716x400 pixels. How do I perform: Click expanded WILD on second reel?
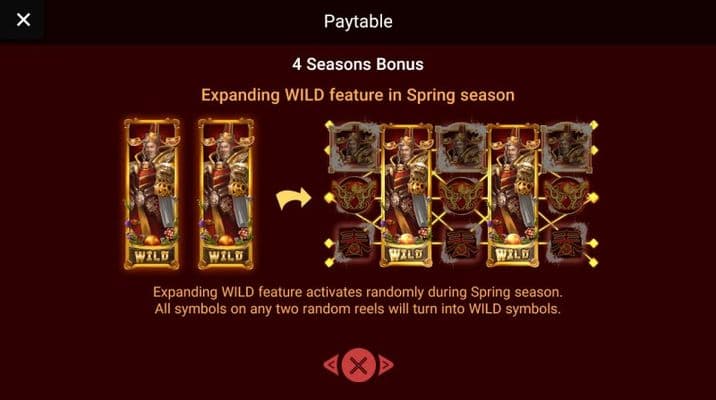(406, 195)
